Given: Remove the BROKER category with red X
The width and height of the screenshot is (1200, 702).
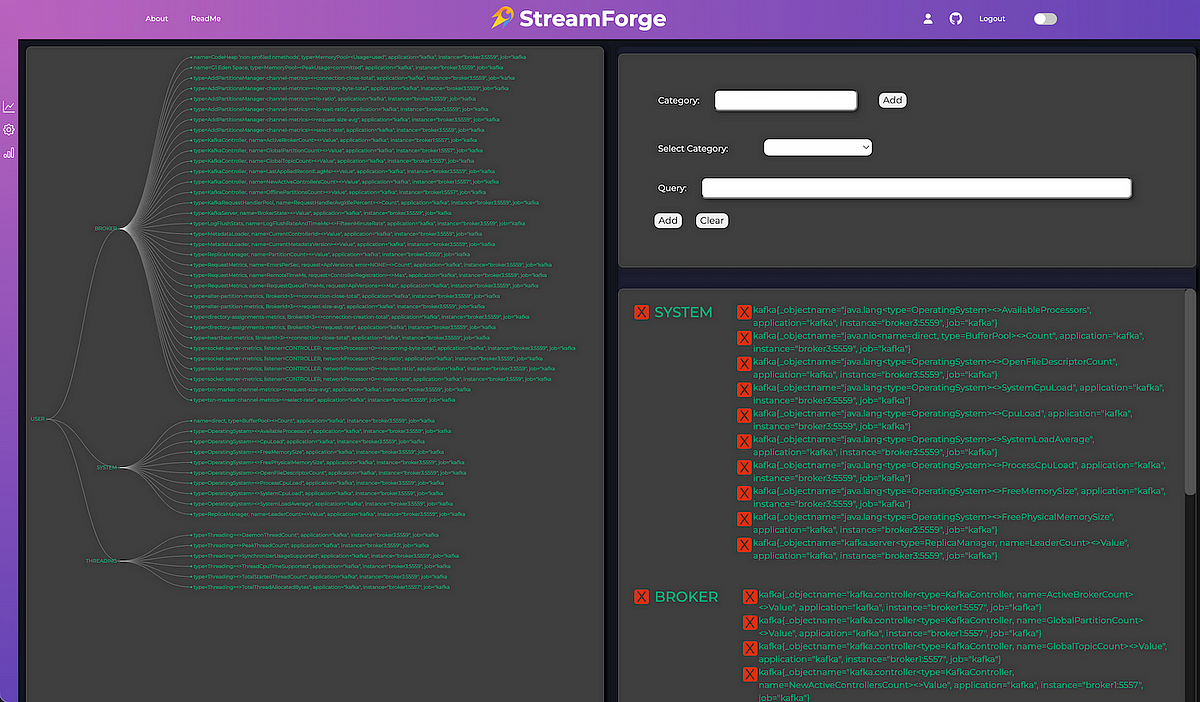Looking at the screenshot, I should pyautogui.click(x=642, y=597).
